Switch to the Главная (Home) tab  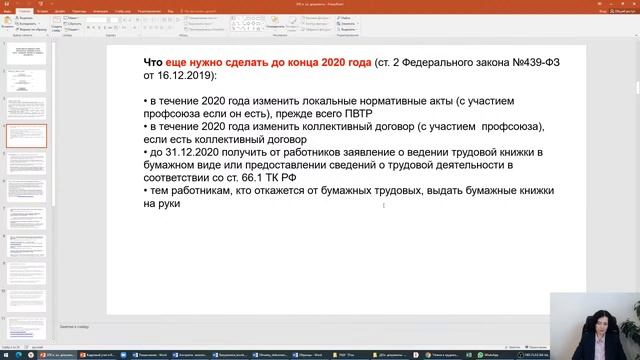pyautogui.click(x=24, y=11)
